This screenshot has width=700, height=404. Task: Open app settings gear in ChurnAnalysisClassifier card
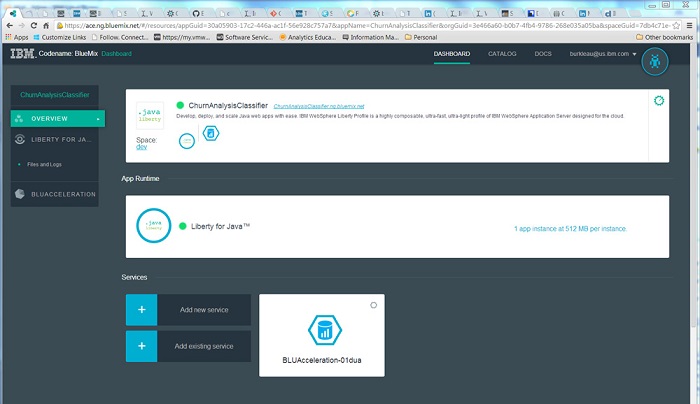[x=658, y=101]
